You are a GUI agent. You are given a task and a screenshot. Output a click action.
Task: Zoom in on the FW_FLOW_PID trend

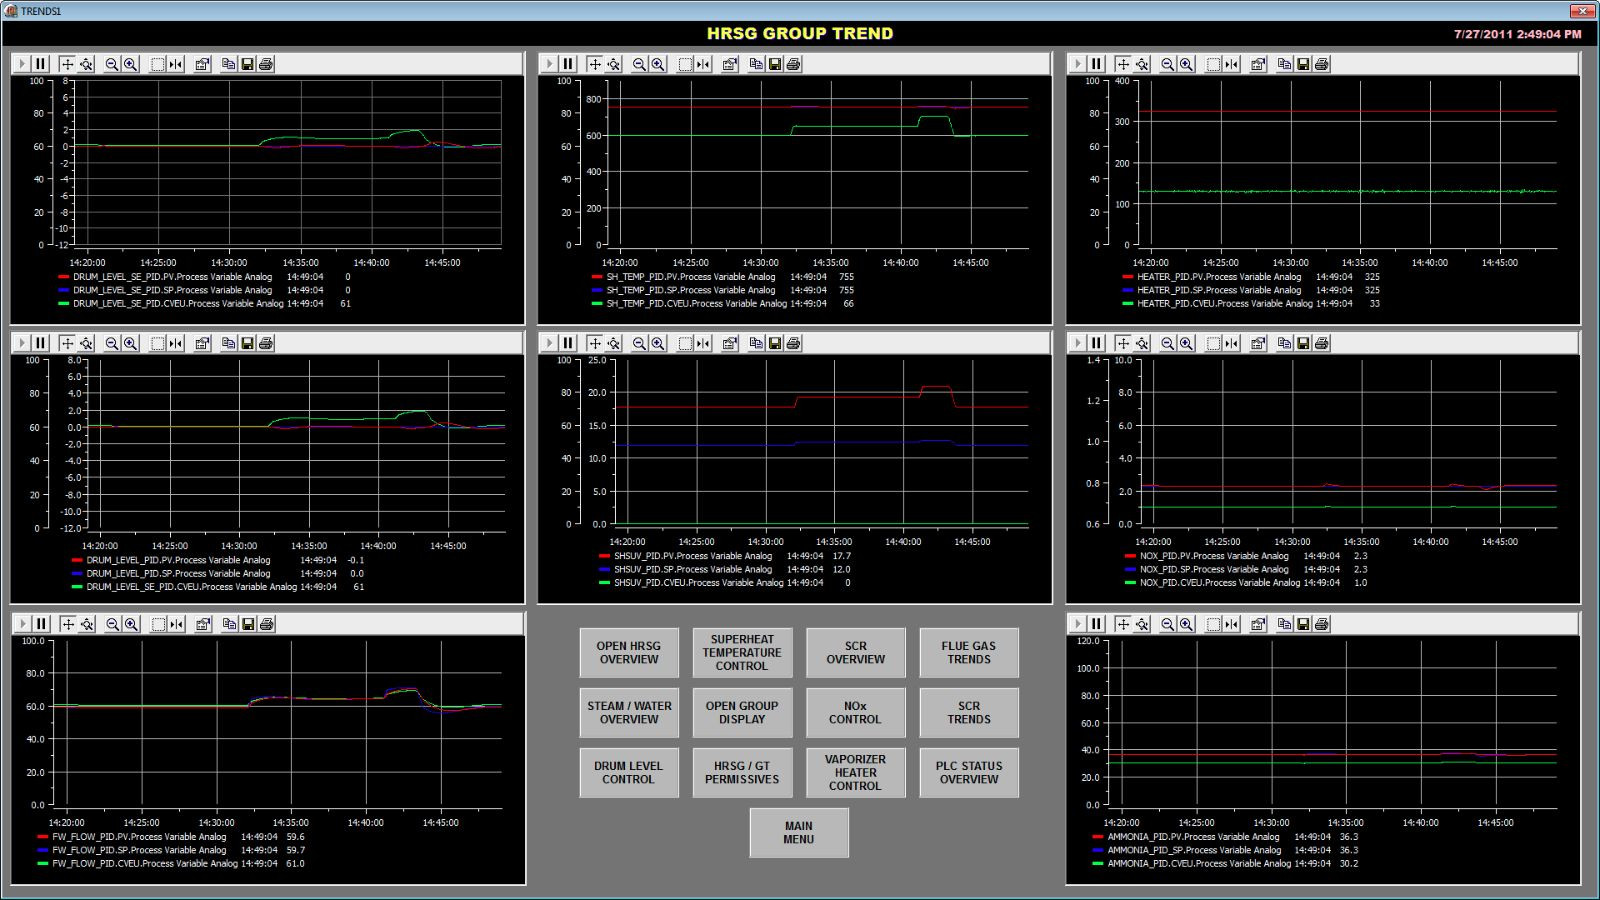[131, 624]
